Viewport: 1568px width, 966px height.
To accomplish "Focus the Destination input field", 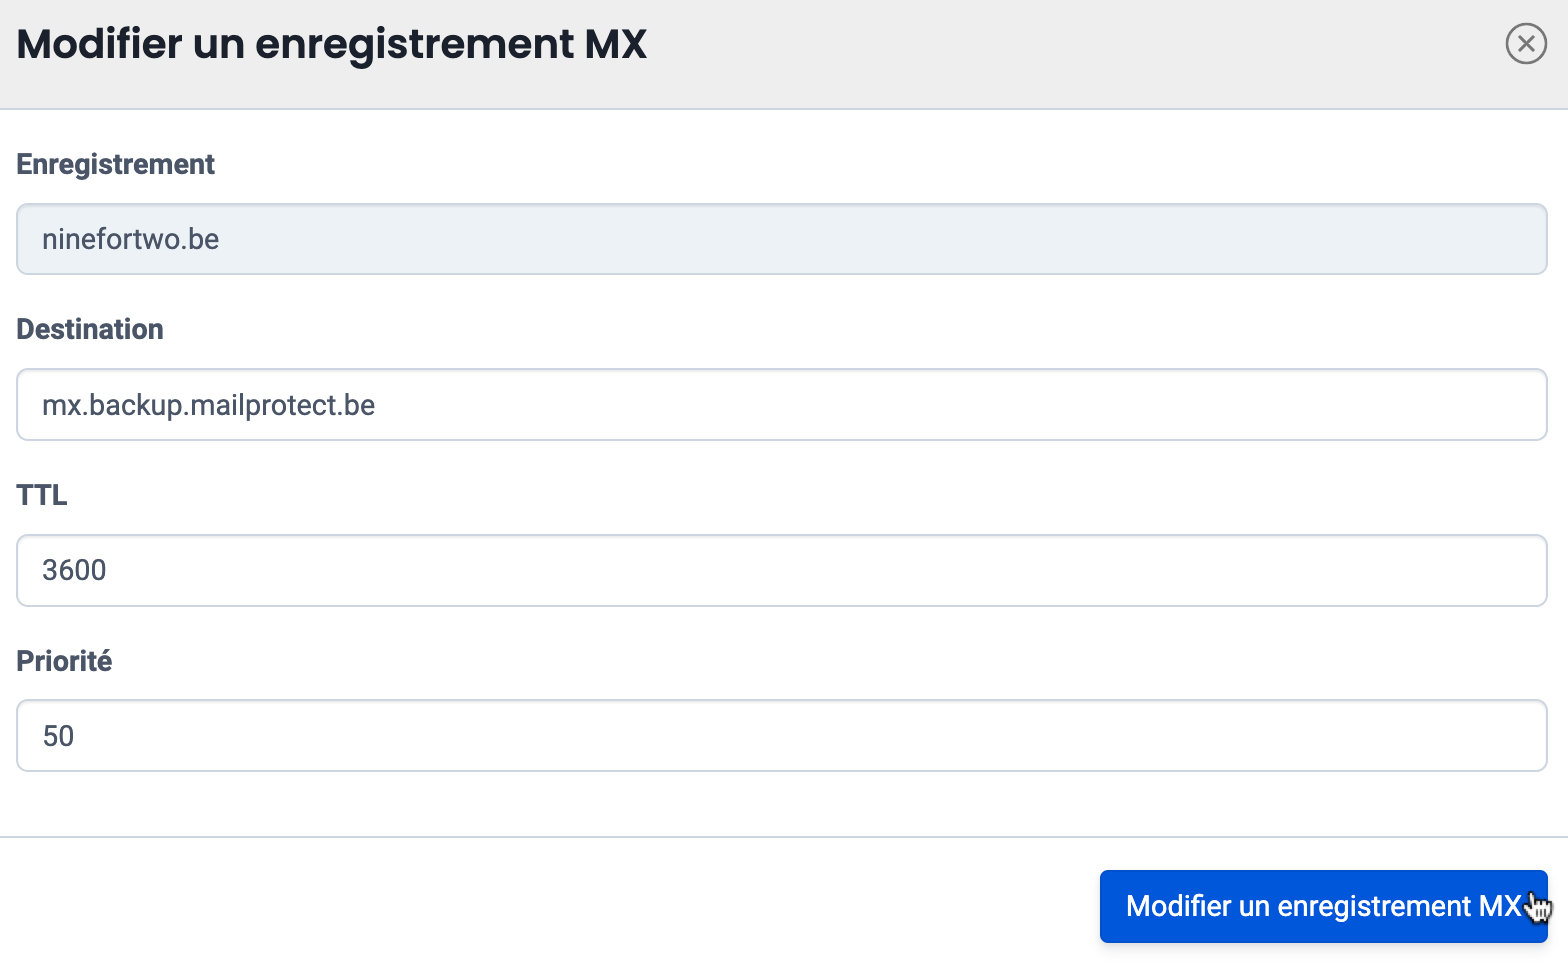I will coord(780,405).
